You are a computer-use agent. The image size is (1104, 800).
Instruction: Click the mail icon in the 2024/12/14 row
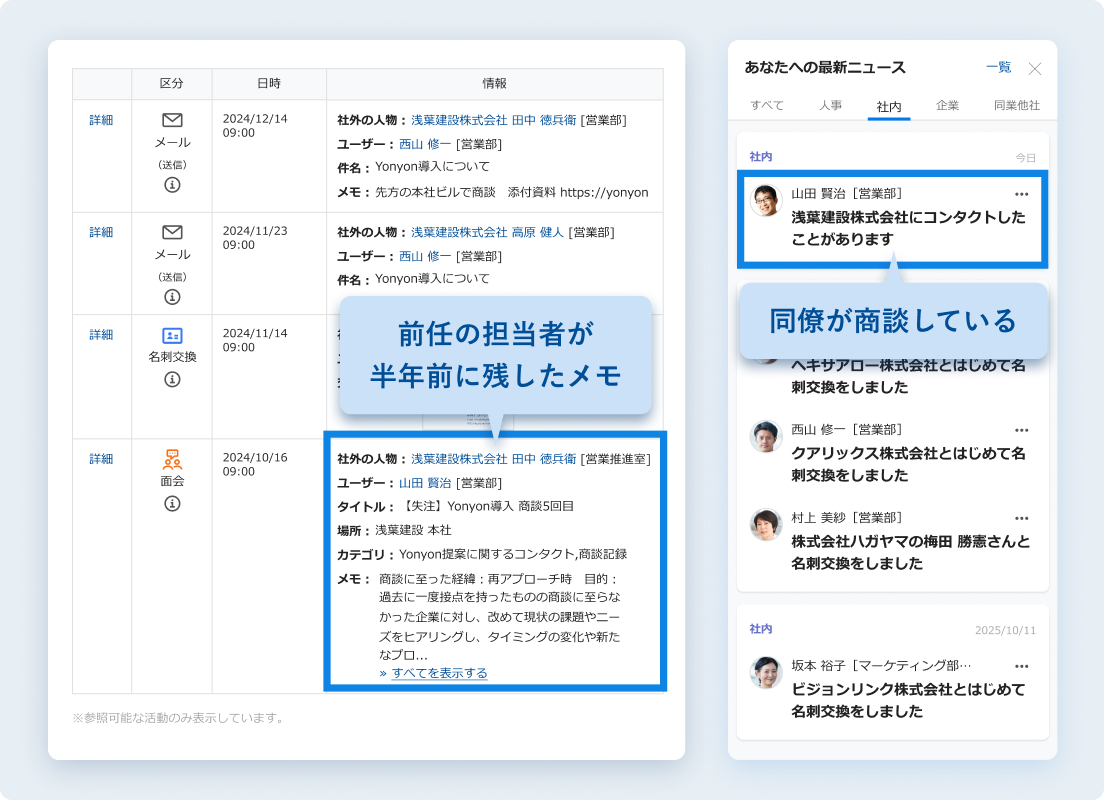(x=172, y=120)
